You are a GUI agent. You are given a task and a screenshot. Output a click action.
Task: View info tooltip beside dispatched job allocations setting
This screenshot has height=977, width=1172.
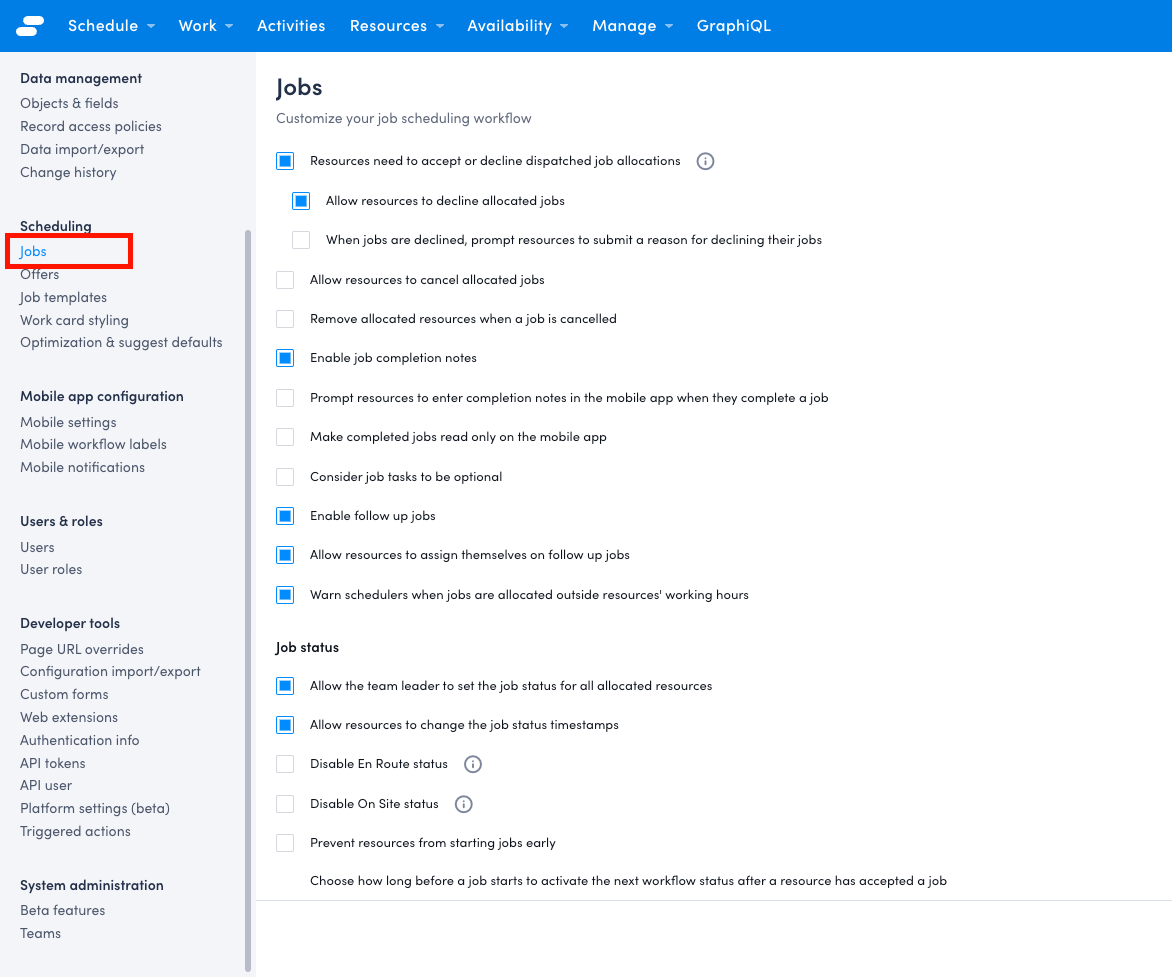(x=705, y=161)
